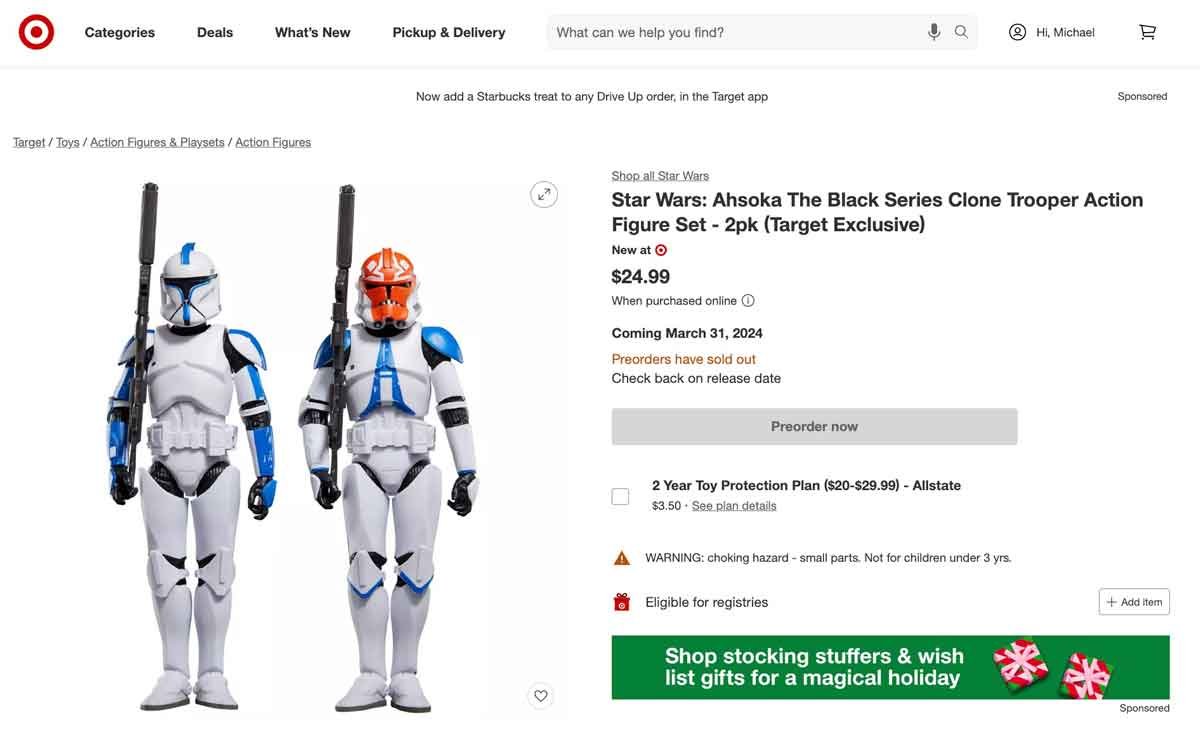
Task: Click the search magnifier icon
Action: point(960,31)
